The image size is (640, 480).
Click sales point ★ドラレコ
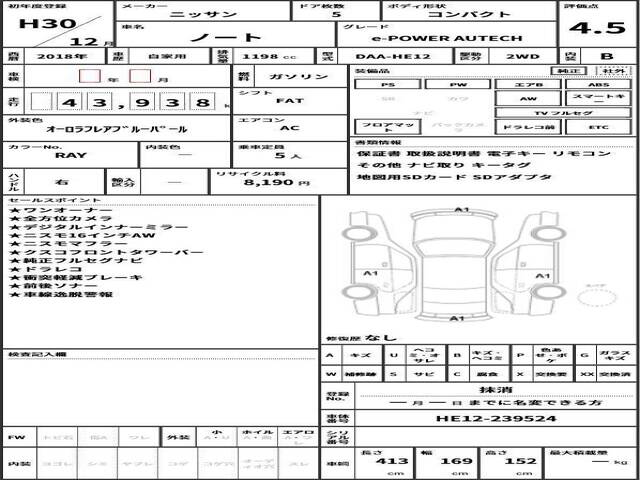tap(46, 269)
